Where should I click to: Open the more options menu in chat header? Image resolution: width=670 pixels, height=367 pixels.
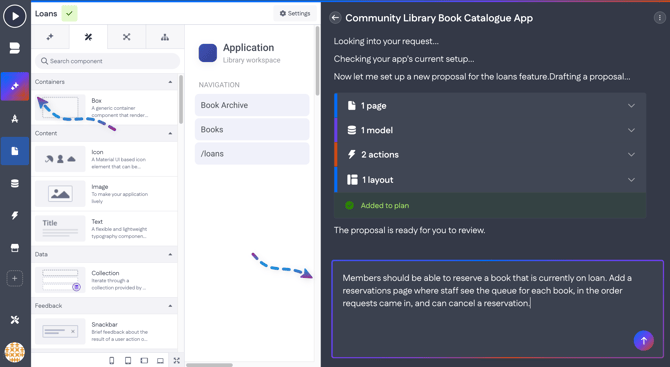pyautogui.click(x=659, y=18)
